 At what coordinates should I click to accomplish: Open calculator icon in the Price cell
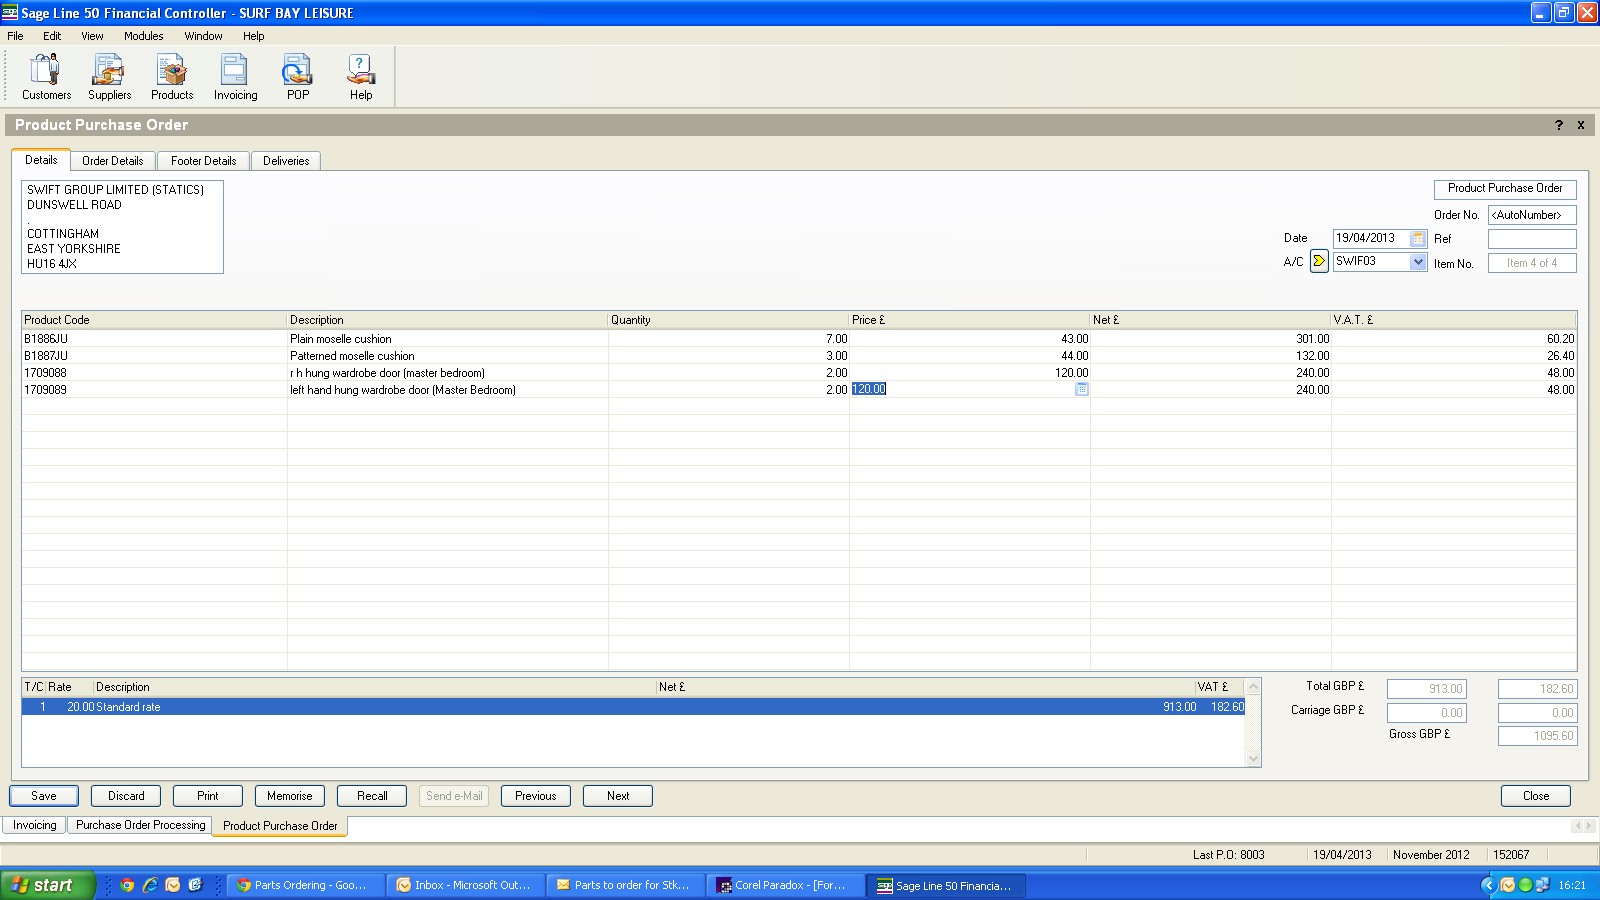pyautogui.click(x=1081, y=389)
